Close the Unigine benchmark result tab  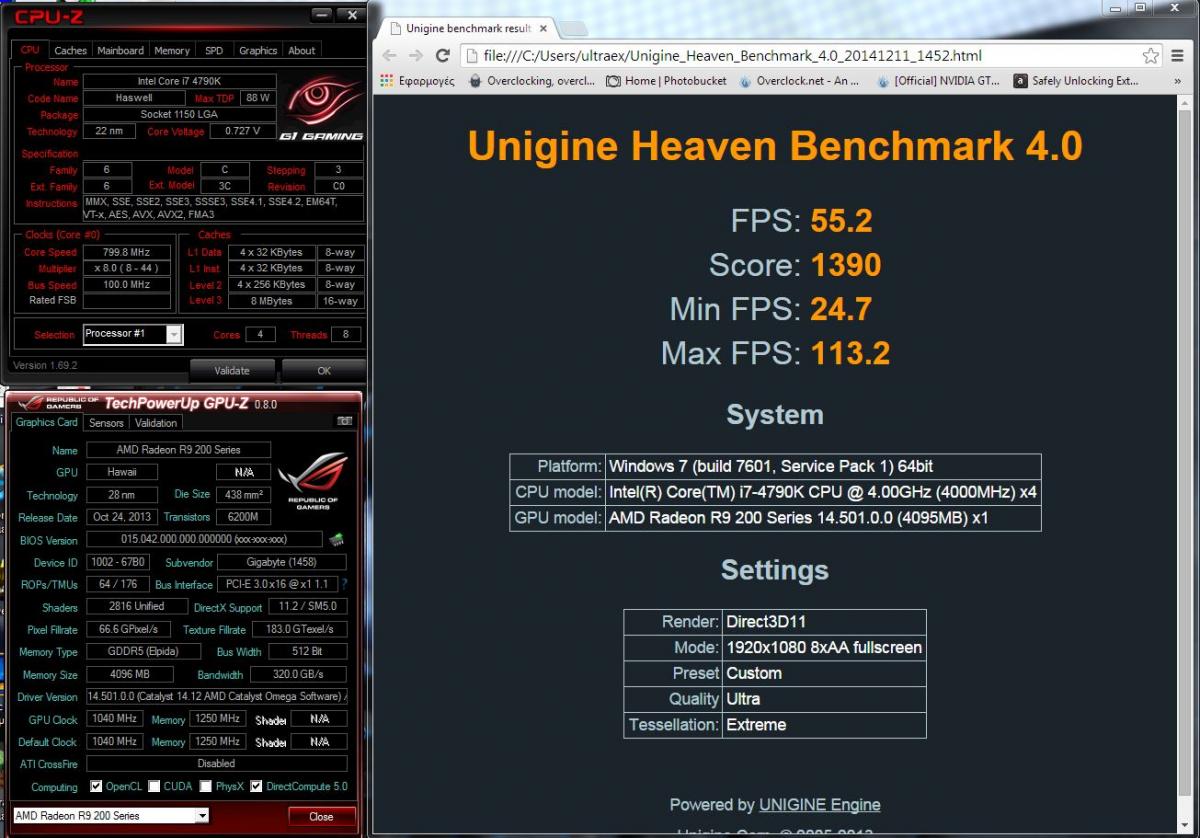(x=541, y=28)
